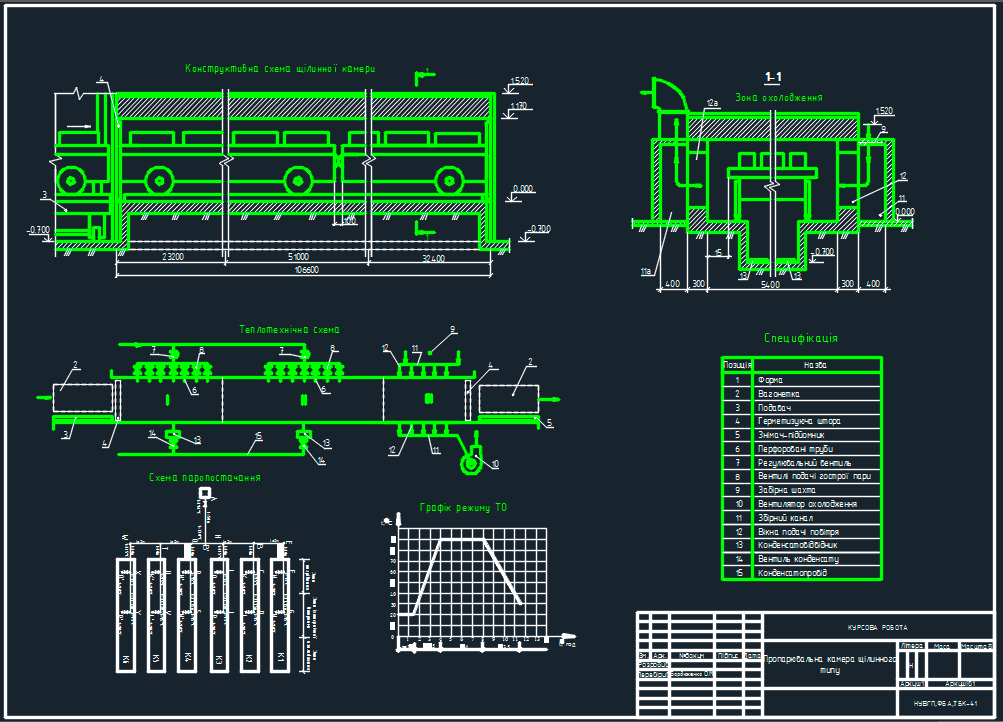Click the callout number 15 on condensate pipe
Viewport: 1003px width, 722px height.
coord(258,436)
